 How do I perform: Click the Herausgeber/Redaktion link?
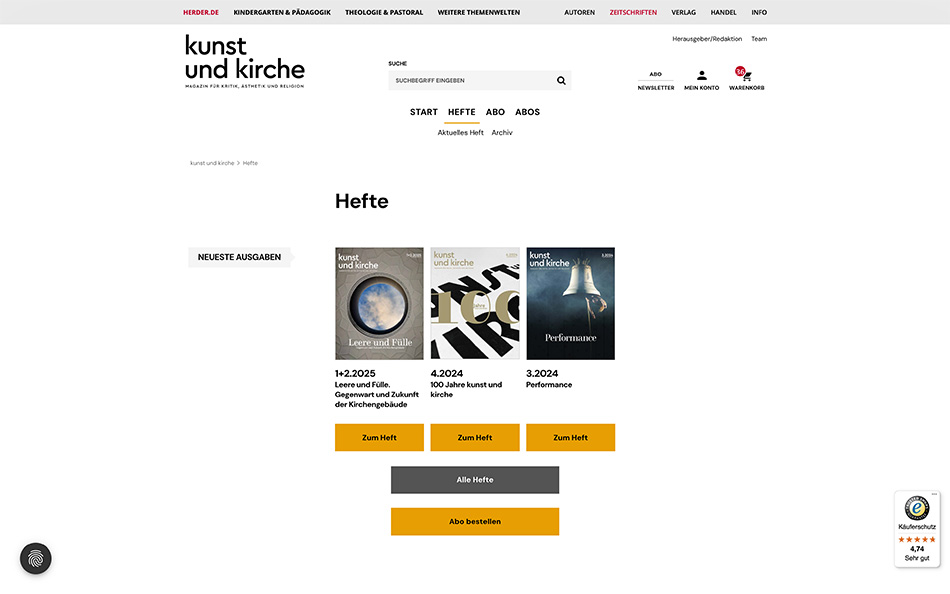707,39
